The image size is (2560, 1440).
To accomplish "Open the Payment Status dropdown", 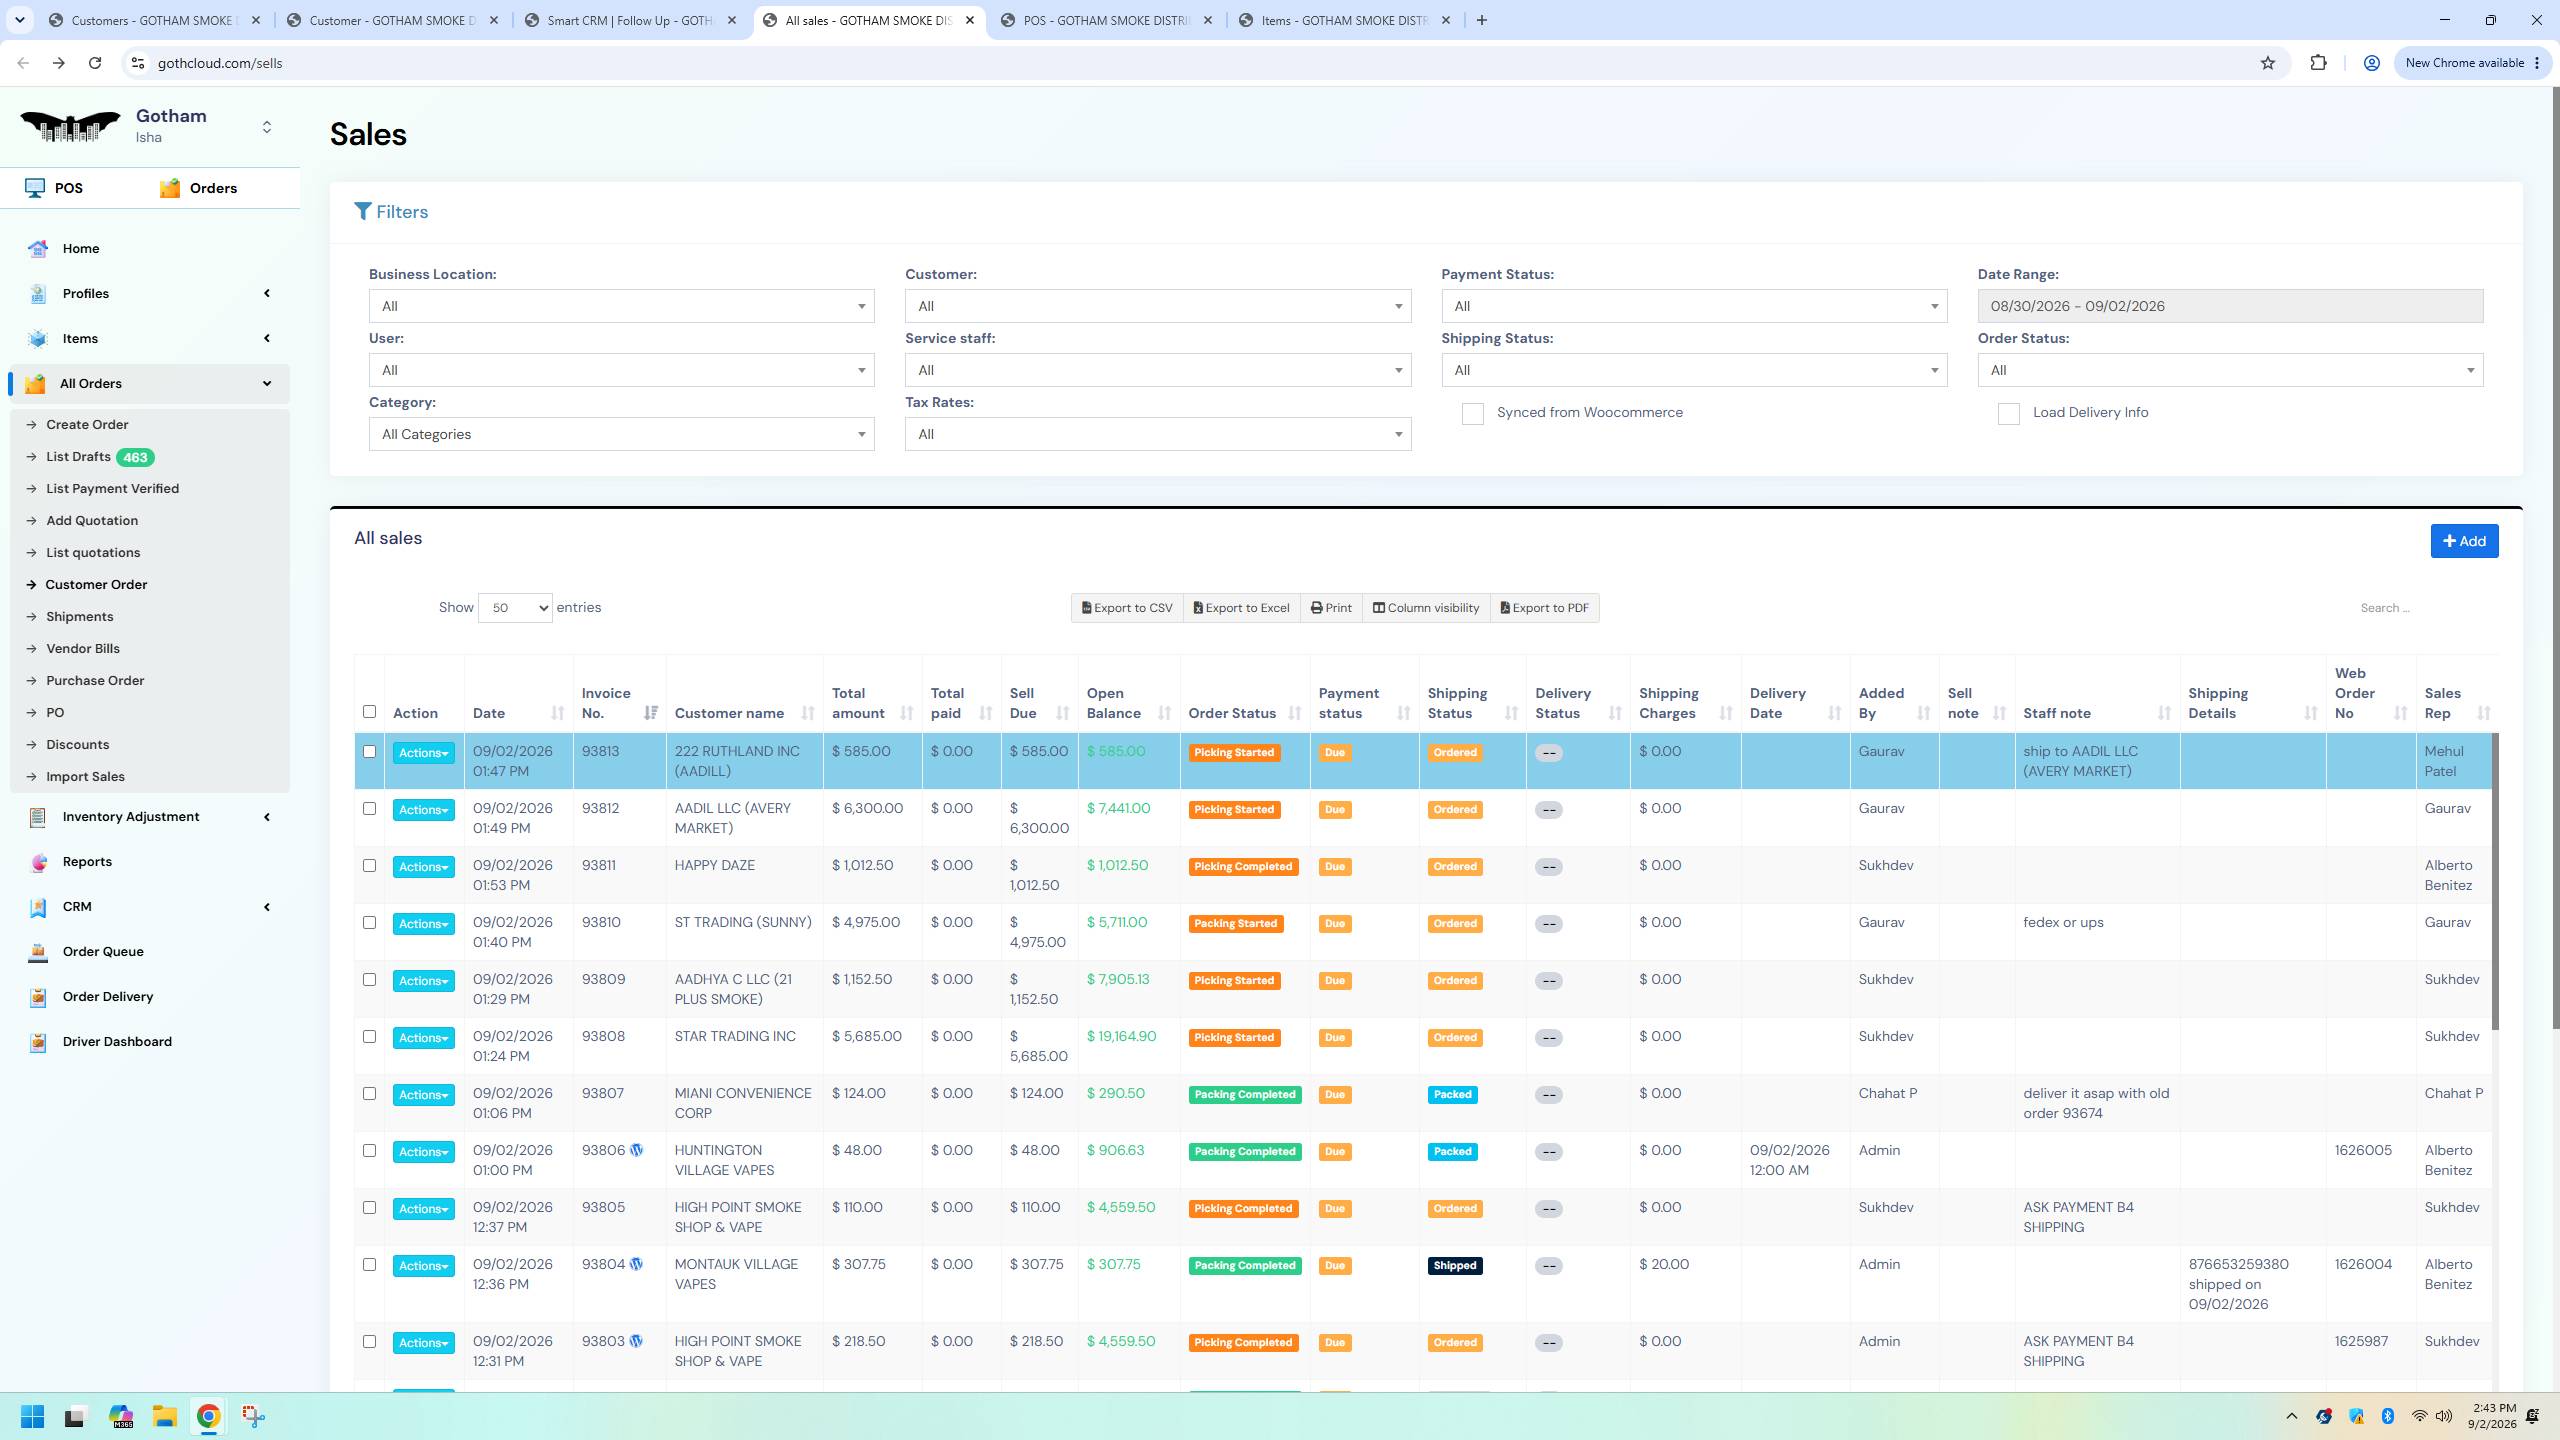I will [1694, 306].
